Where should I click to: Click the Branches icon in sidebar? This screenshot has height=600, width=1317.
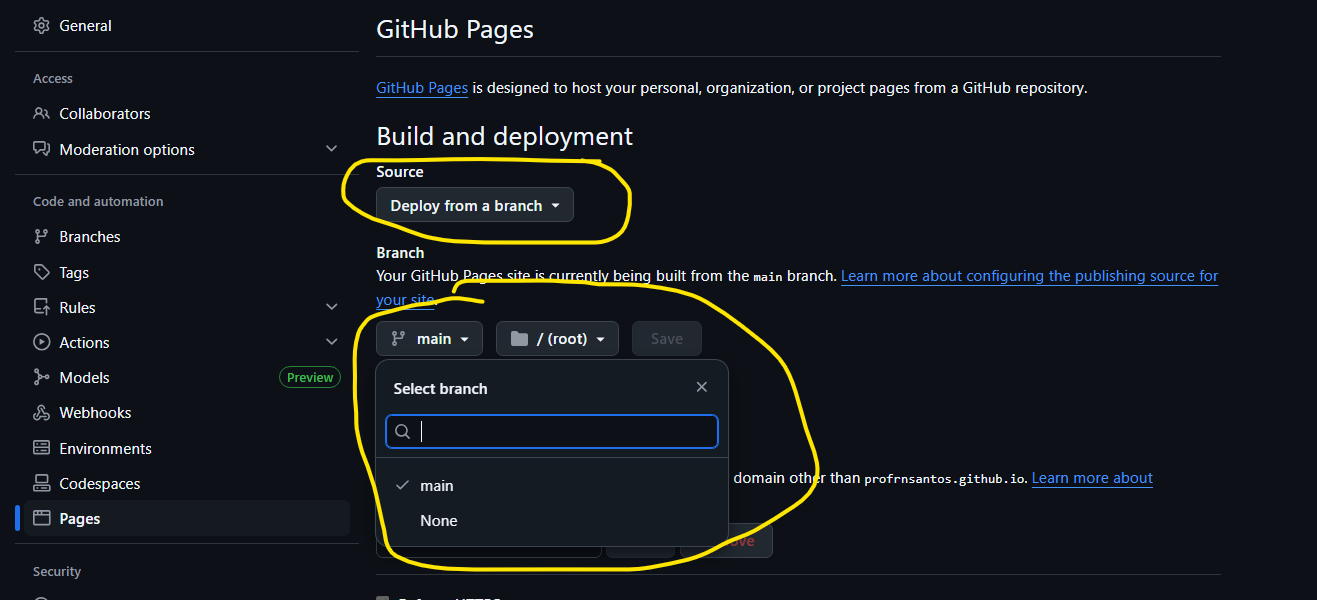point(41,237)
